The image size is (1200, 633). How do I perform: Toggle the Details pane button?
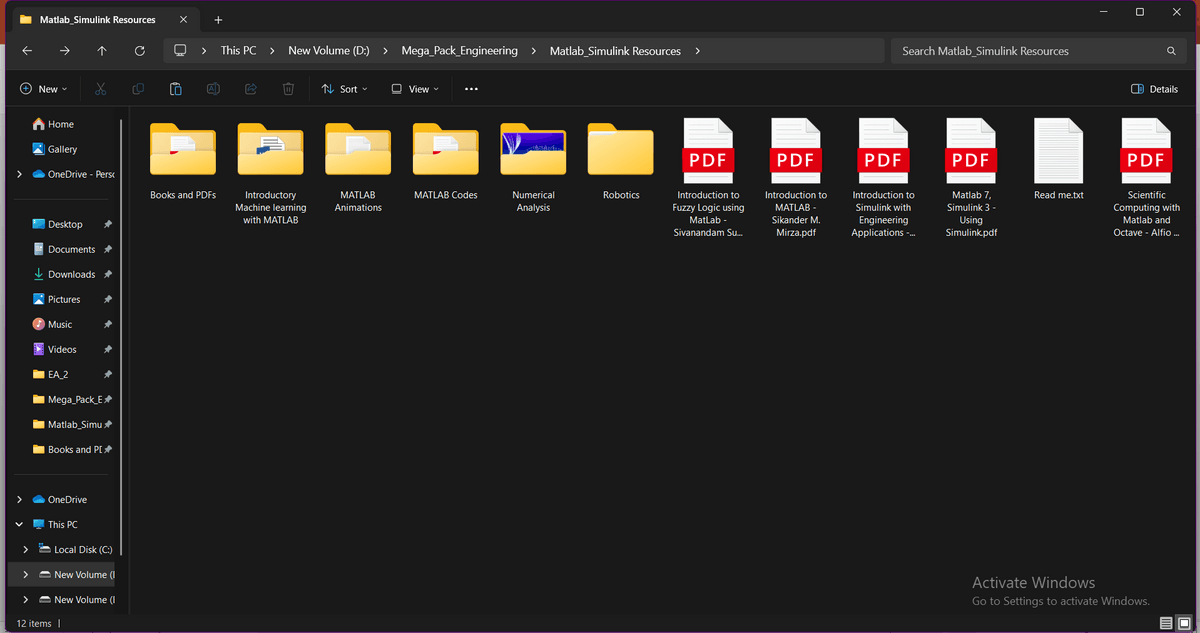pyautogui.click(x=1154, y=89)
